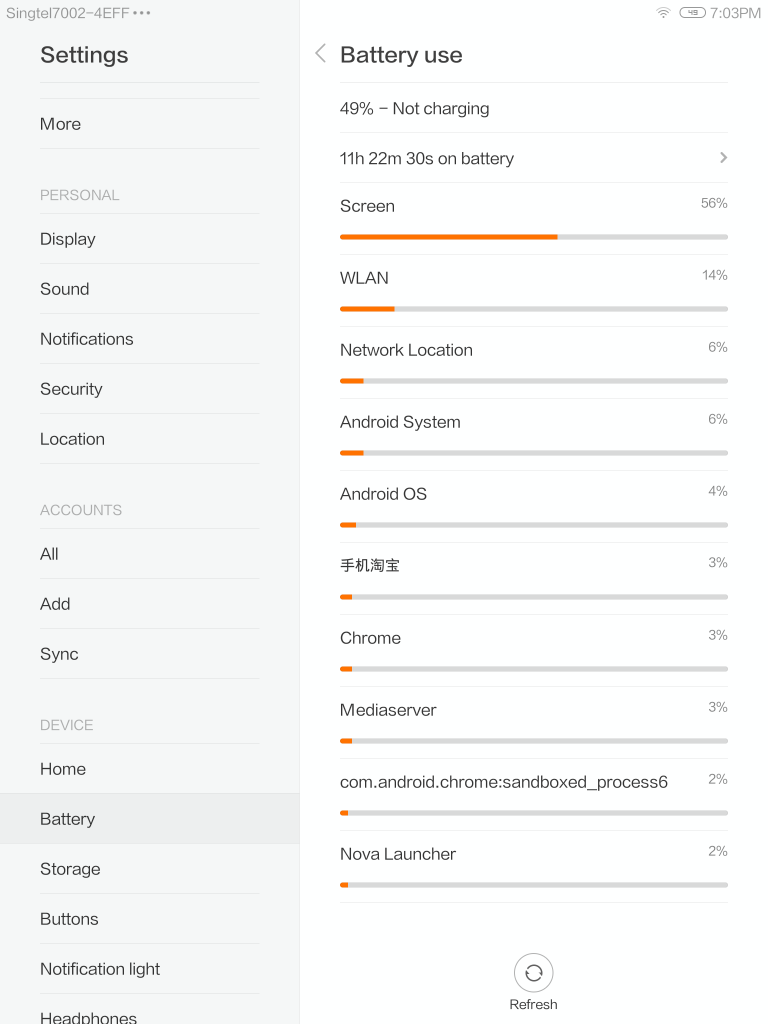This screenshot has width=768, height=1024.
Task: Open the Display settings
Action: [x=67, y=238]
